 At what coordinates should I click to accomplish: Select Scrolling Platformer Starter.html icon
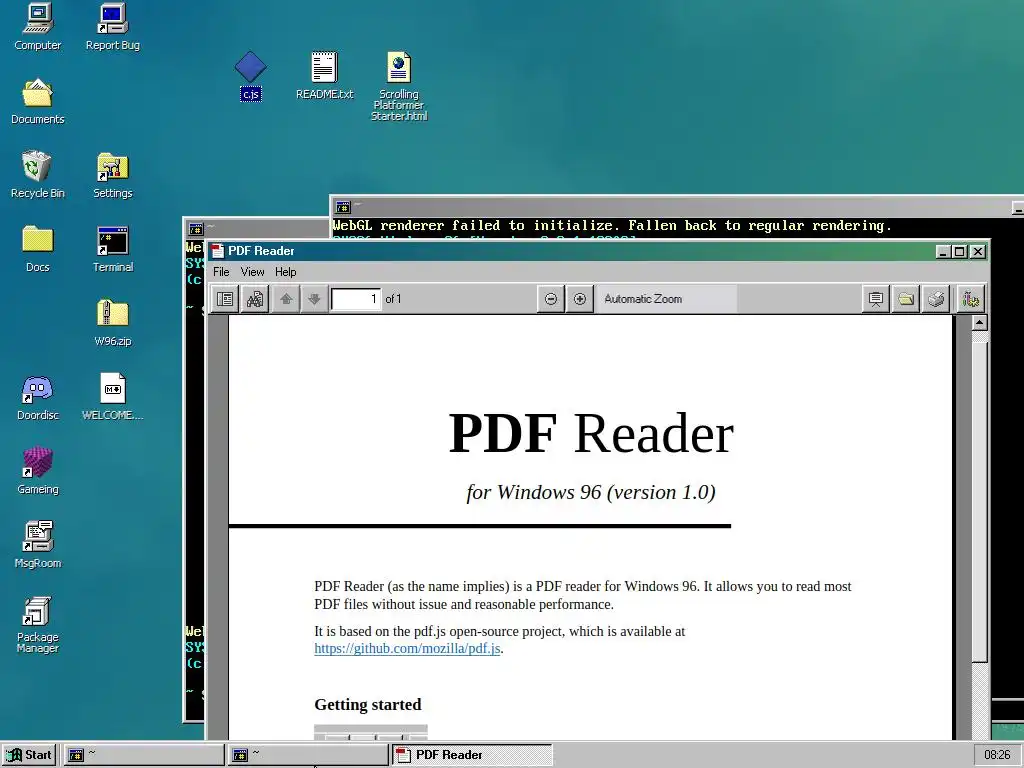[x=398, y=86]
